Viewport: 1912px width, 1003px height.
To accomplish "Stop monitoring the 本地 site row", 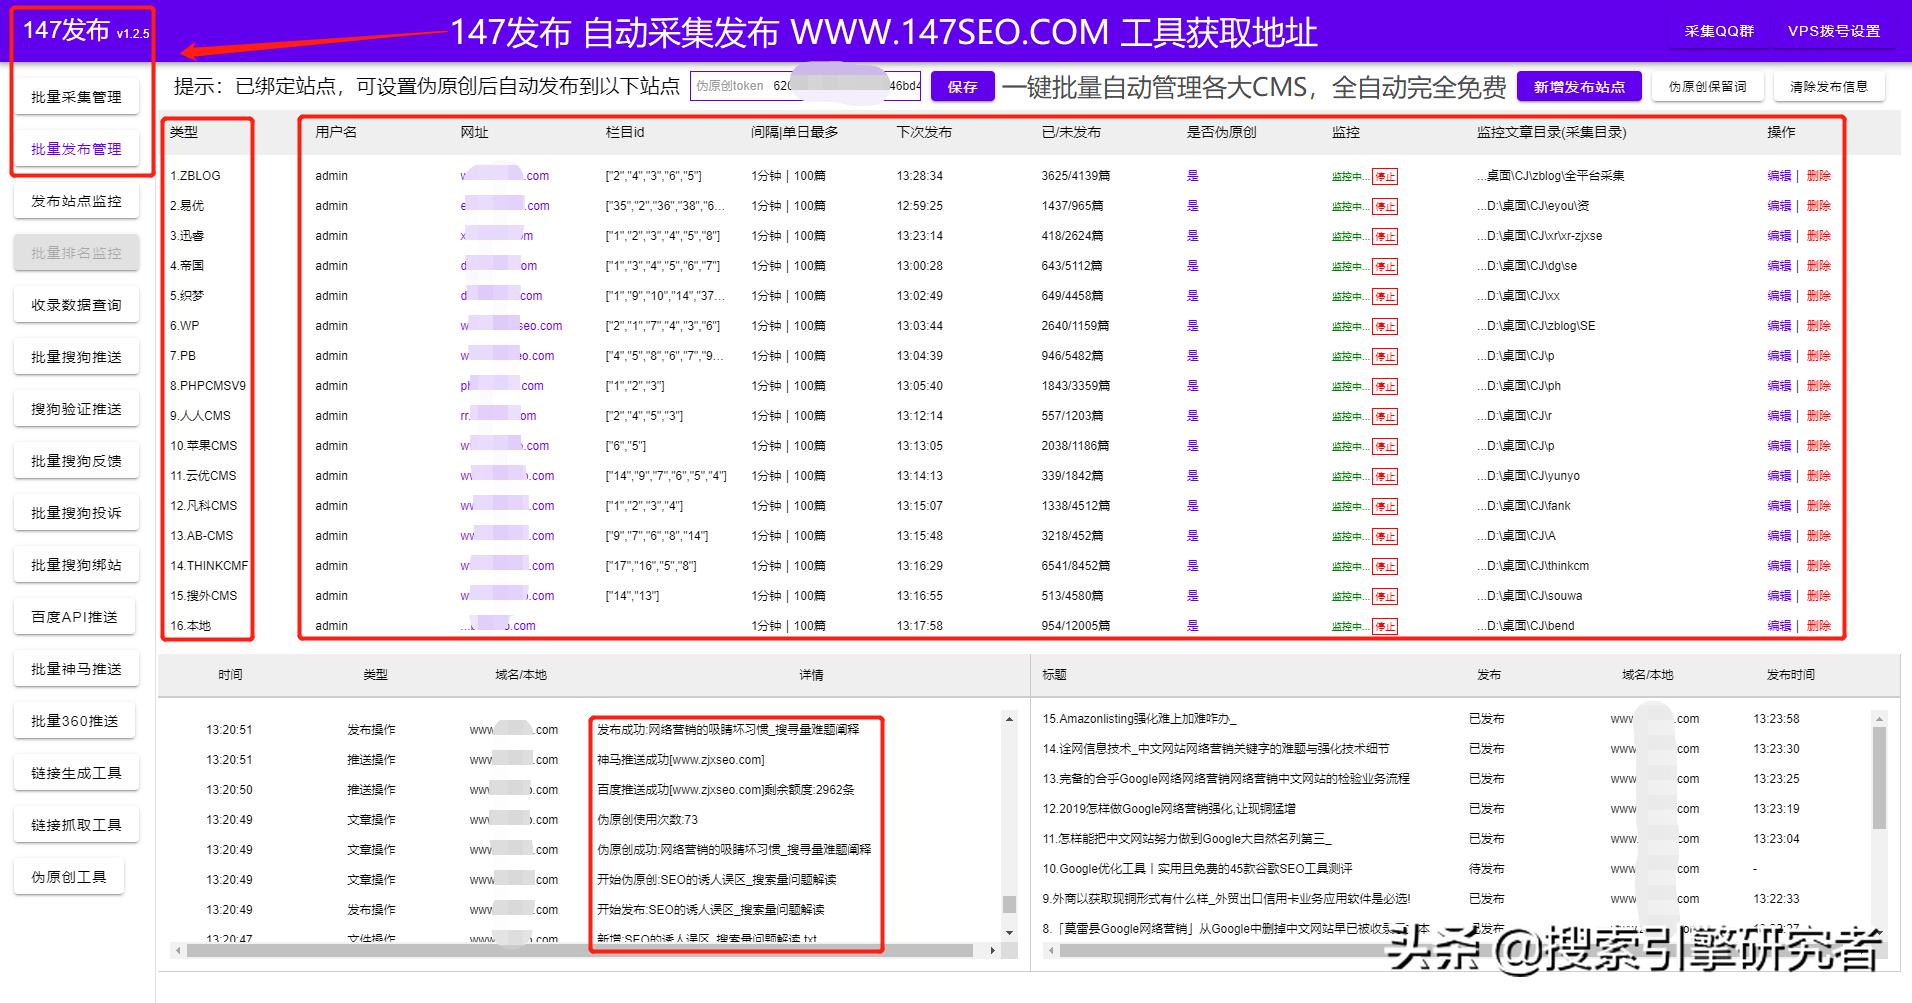I will (x=1383, y=627).
